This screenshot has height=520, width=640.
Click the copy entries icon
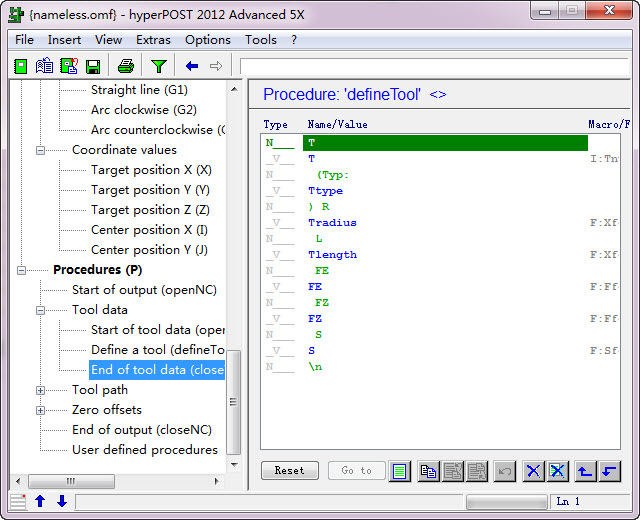428,471
